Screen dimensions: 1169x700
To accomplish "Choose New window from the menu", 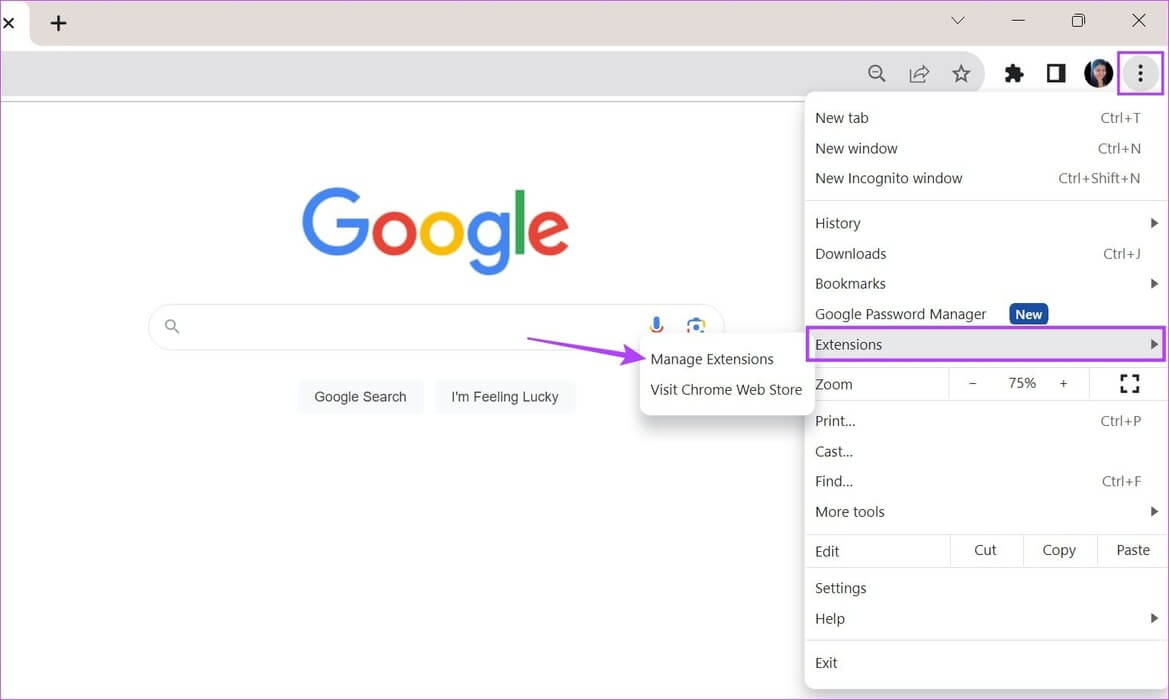I will click(x=986, y=148).
